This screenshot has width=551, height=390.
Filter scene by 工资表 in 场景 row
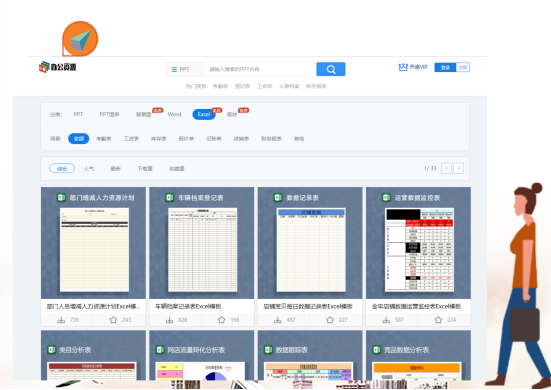coord(131,139)
